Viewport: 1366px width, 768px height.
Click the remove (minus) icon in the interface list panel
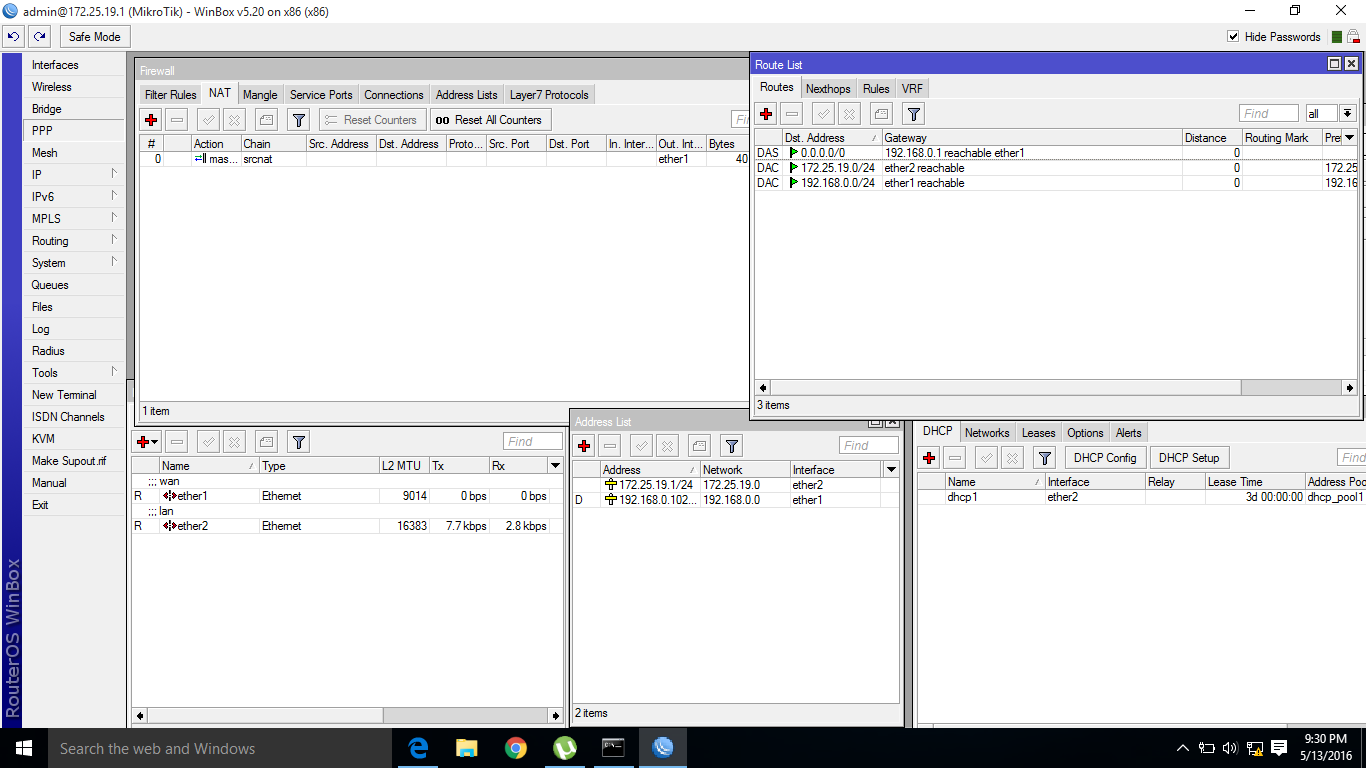point(177,442)
